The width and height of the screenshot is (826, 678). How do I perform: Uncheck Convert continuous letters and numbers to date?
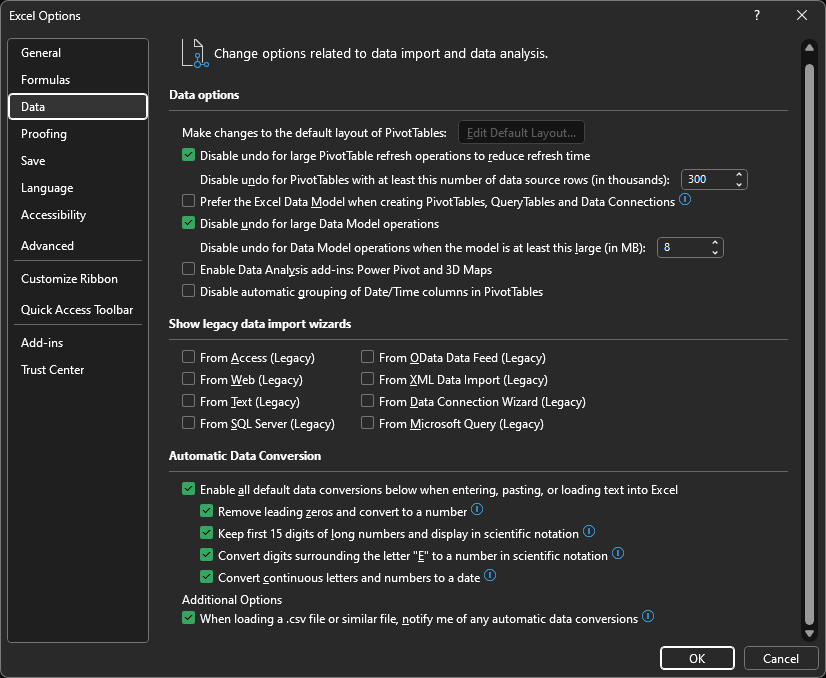[x=206, y=577]
